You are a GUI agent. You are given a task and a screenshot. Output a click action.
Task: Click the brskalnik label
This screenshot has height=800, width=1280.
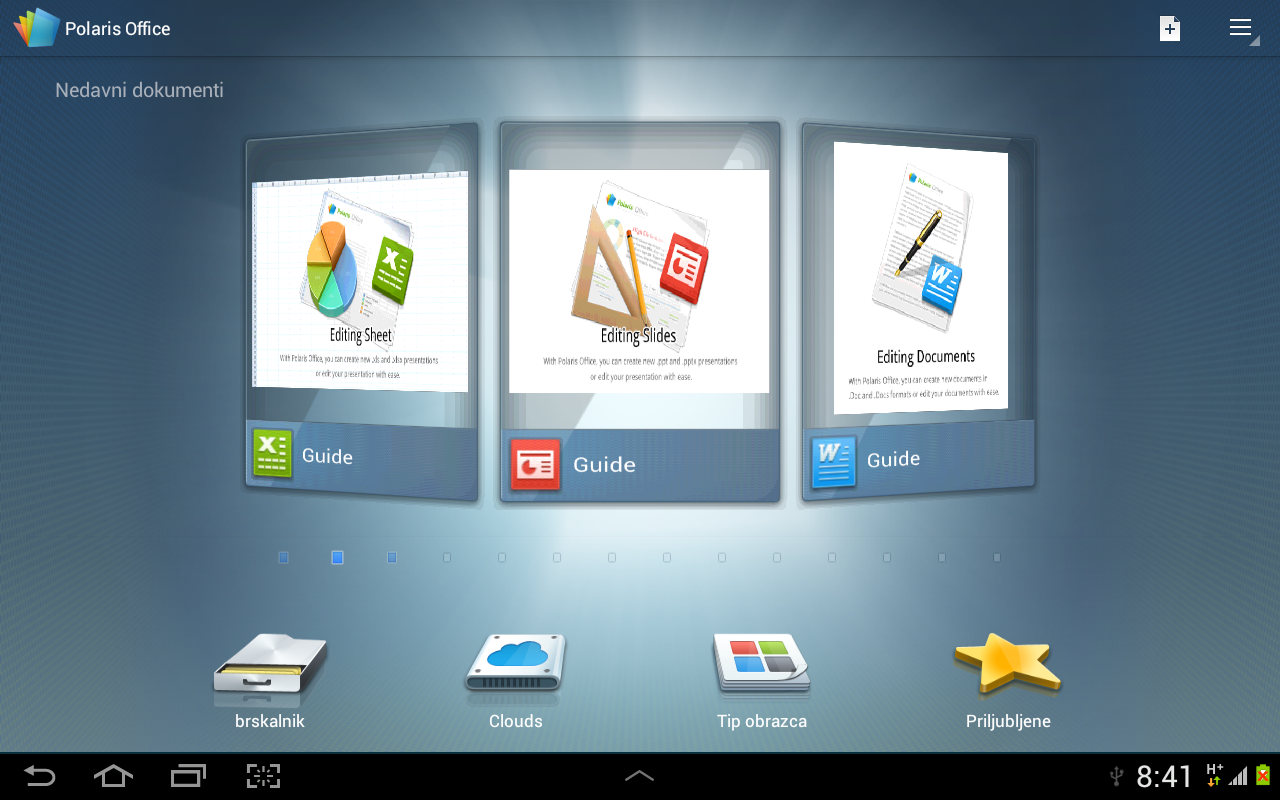(x=270, y=721)
